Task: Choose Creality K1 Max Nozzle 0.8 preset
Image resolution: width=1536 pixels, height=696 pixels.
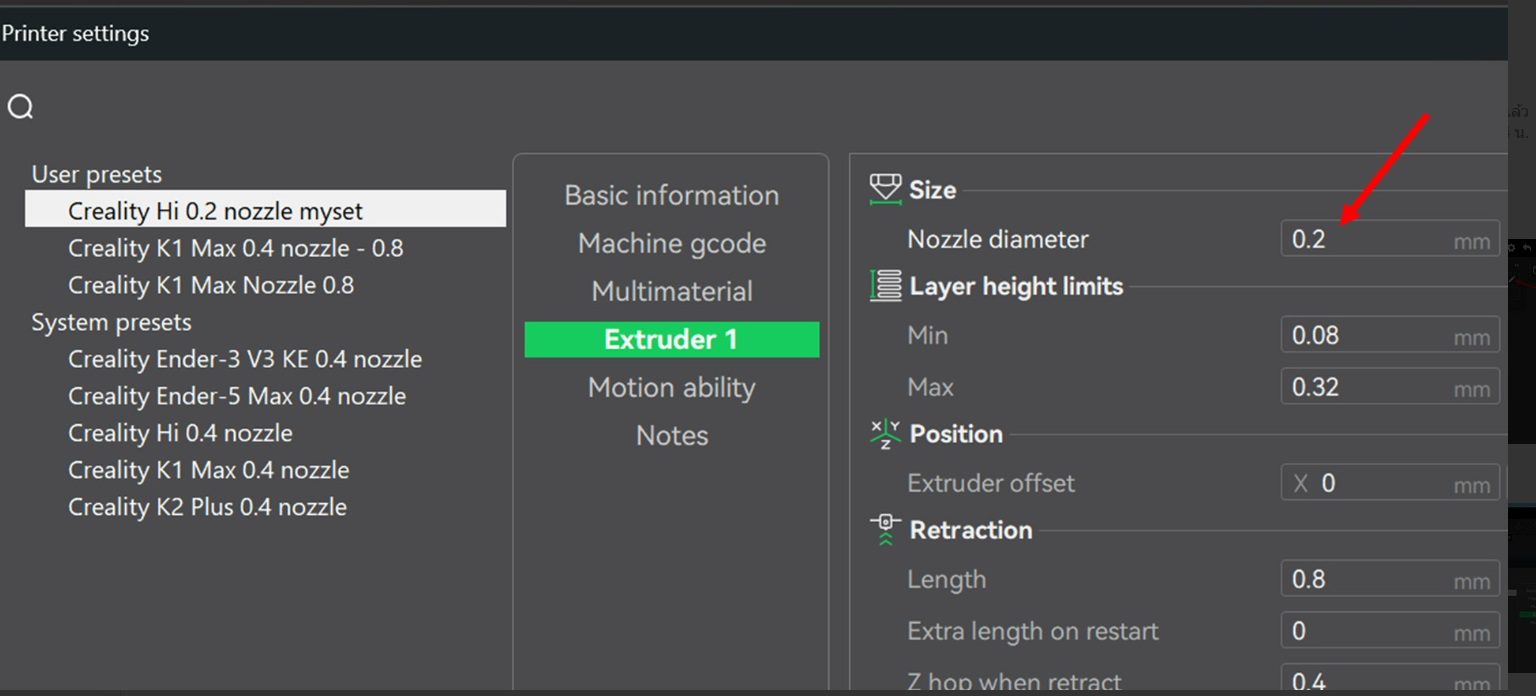Action: click(x=210, y=285)
